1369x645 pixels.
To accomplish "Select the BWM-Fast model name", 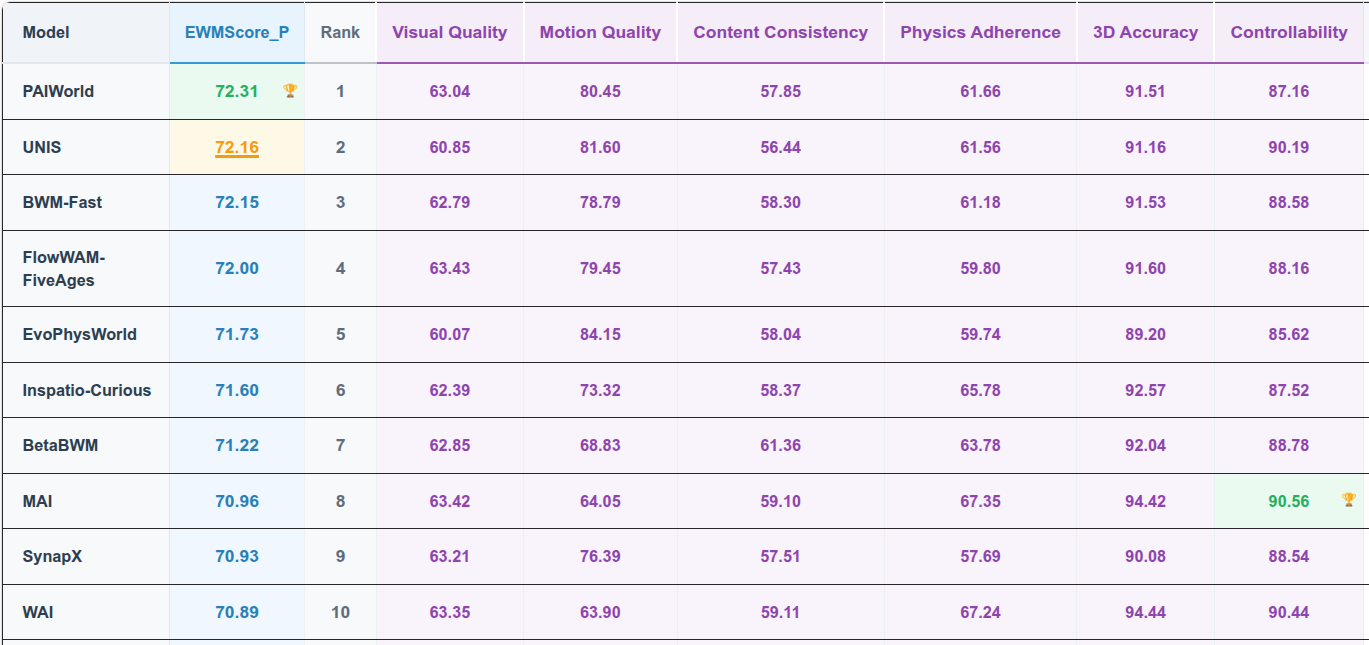I will tap(62, 202).
